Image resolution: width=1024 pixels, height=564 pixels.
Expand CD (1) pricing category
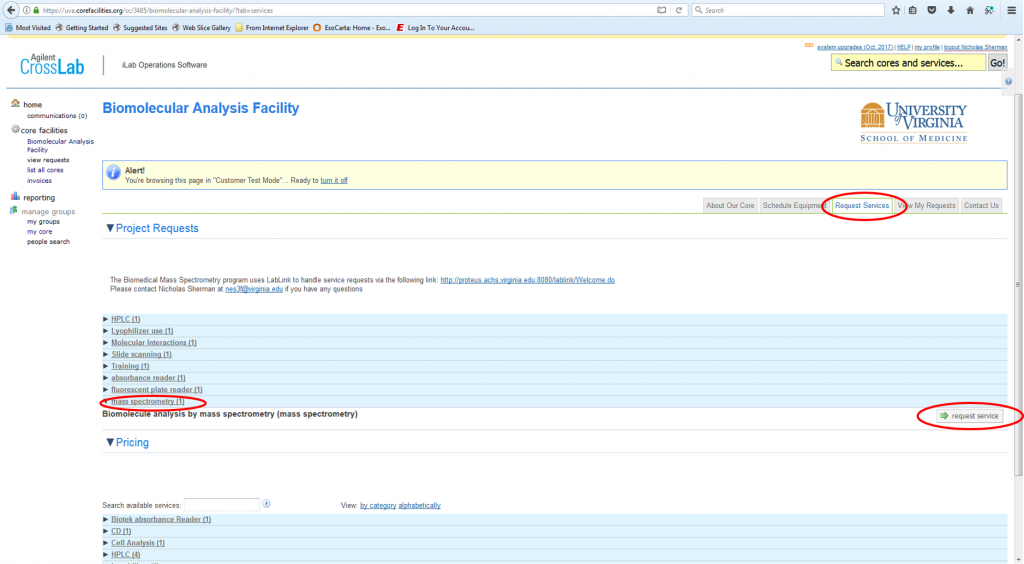coord(121,531)
